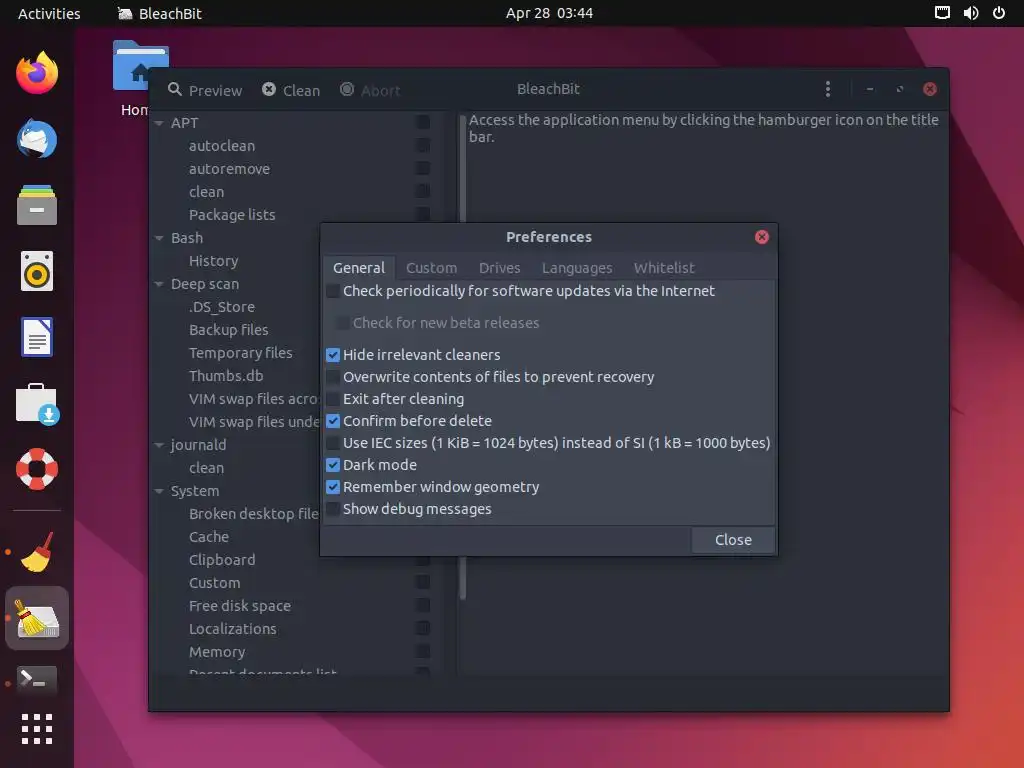Viewport: 1024px width, 768px height.
Task: Collapse the journald group
Action: point(159,445)
